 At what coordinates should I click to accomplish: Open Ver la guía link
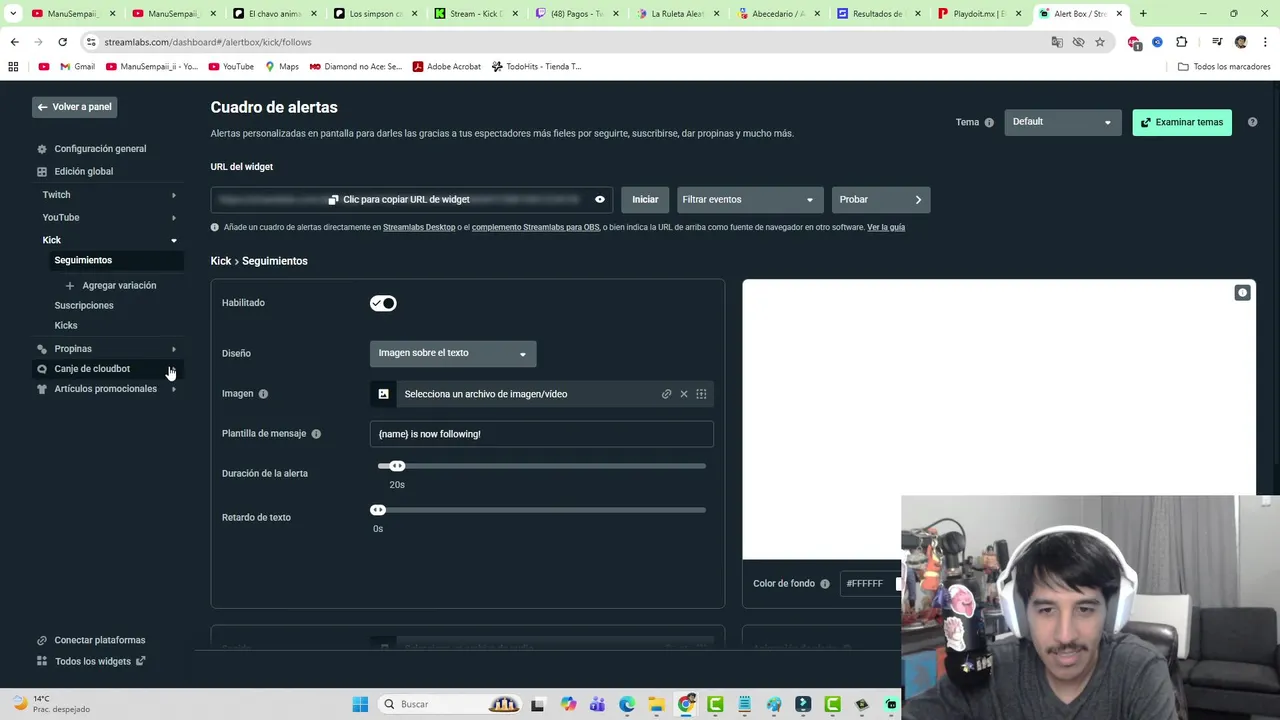(886, 228)
